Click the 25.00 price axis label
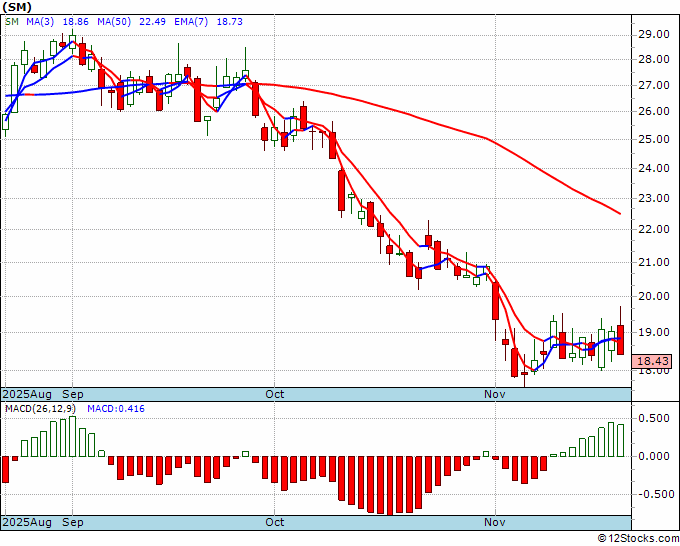 coord(654,140)
